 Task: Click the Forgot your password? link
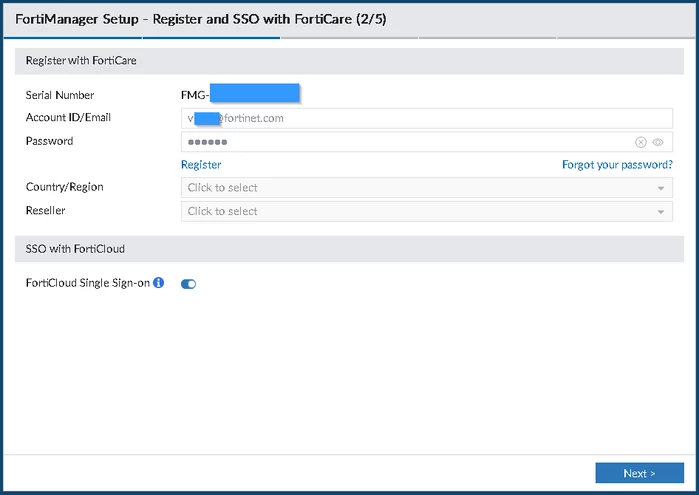click(x=617, y=165)
